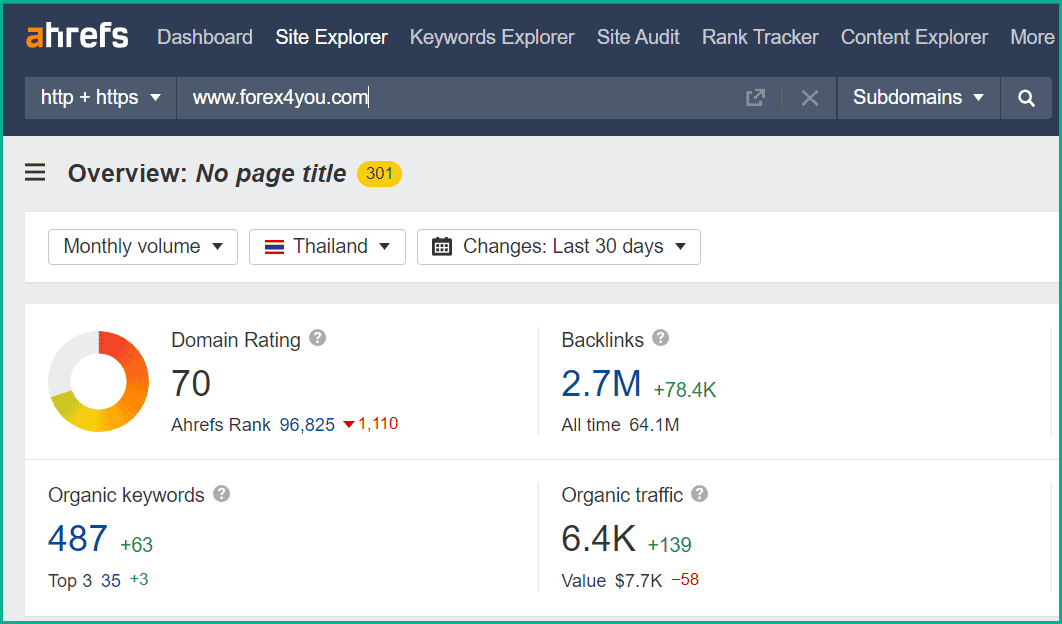The width and height of the screenshot is (1062, 624).
Task: Open the More menu
Action: [x=1032, y=37]
